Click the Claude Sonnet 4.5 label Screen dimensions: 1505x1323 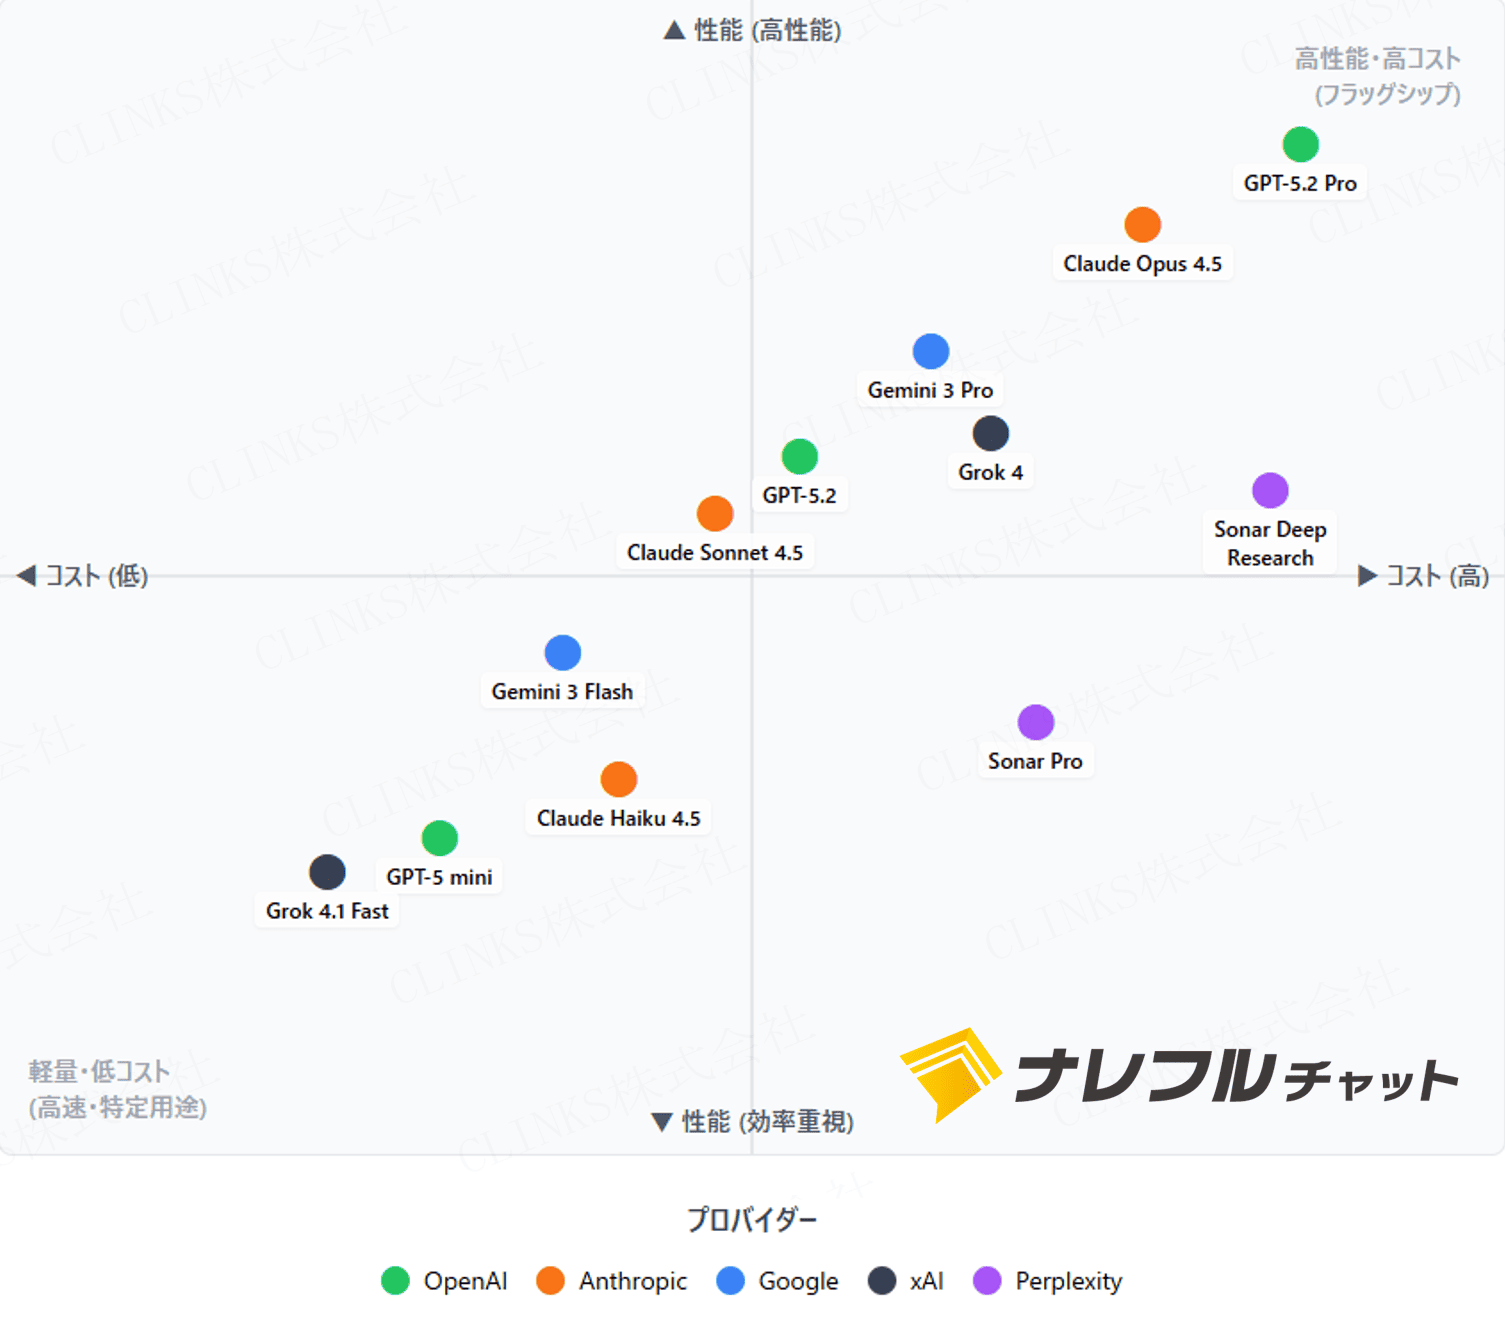(714, 553)
